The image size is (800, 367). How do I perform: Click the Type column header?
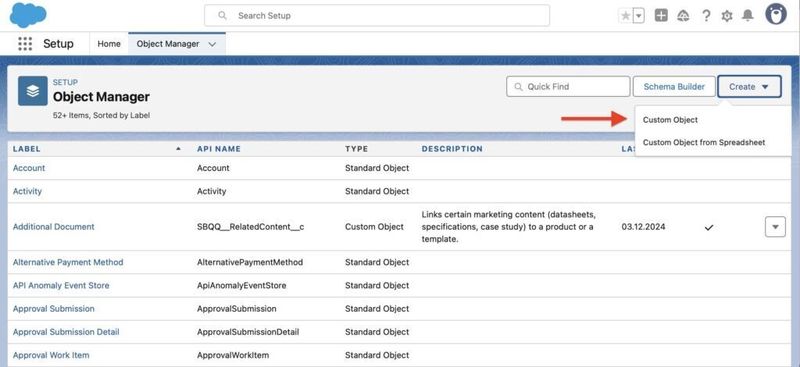point(356,149)
